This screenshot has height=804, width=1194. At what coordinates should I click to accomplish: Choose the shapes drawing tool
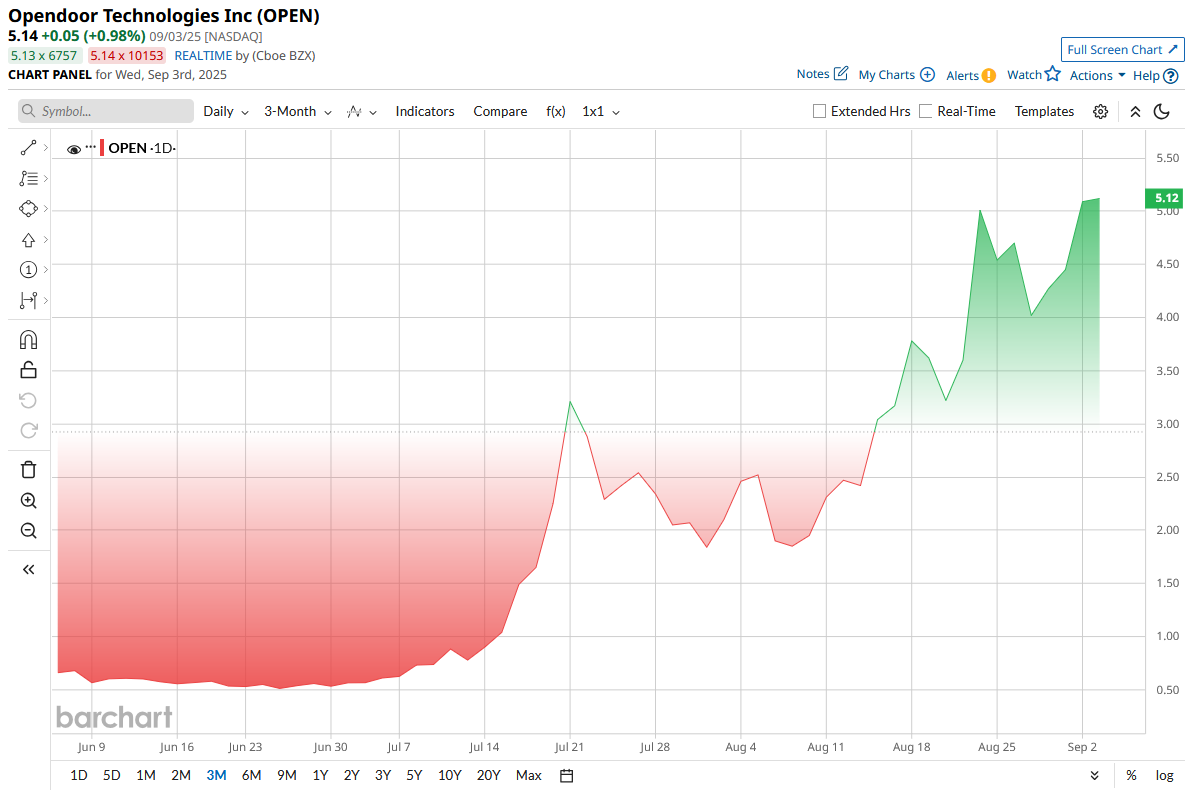[x=28, y=209]
